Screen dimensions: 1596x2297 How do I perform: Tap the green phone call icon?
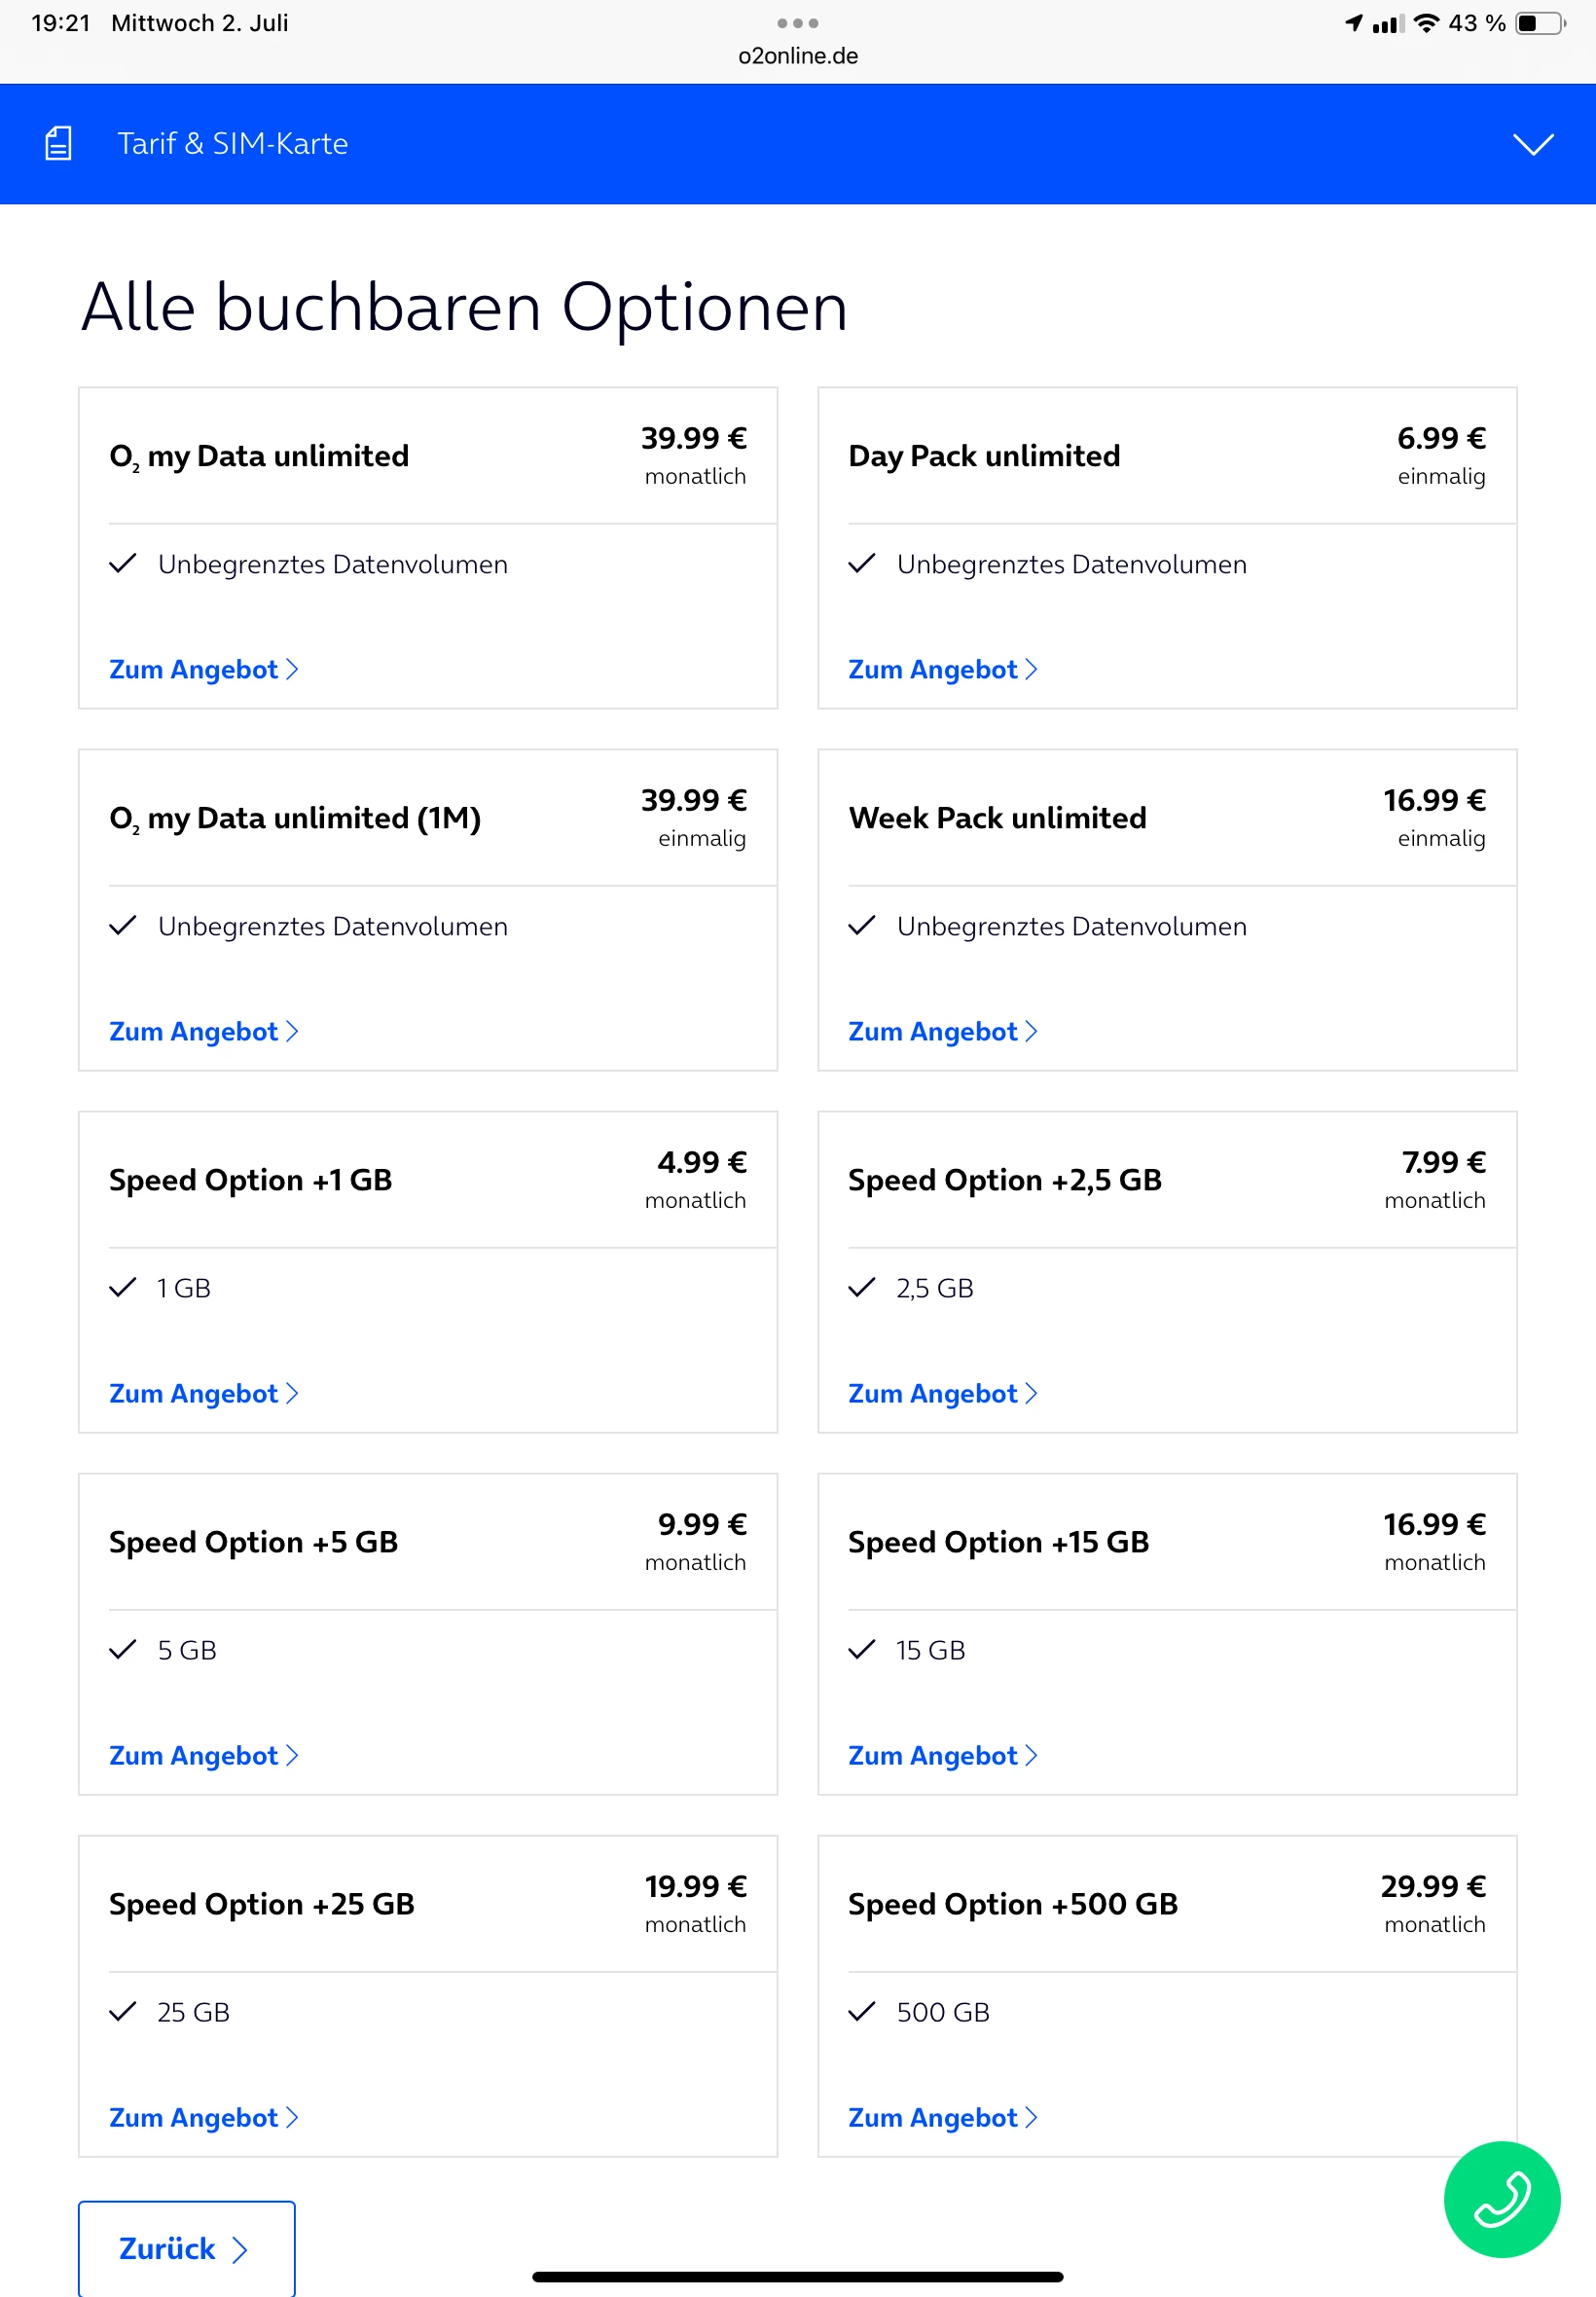(1501, 2198)
